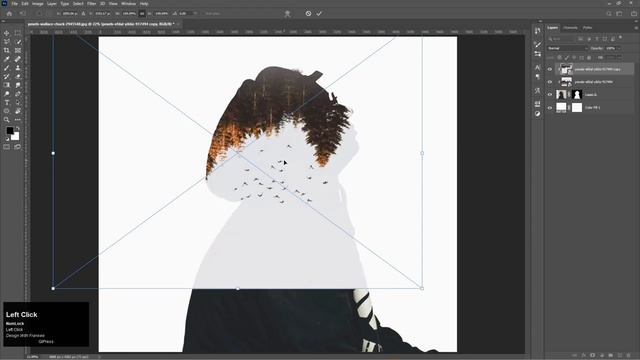This screenshot has height=360, width=640.
Task: Click the Home icon in options bar
Action: pos(9,13)
